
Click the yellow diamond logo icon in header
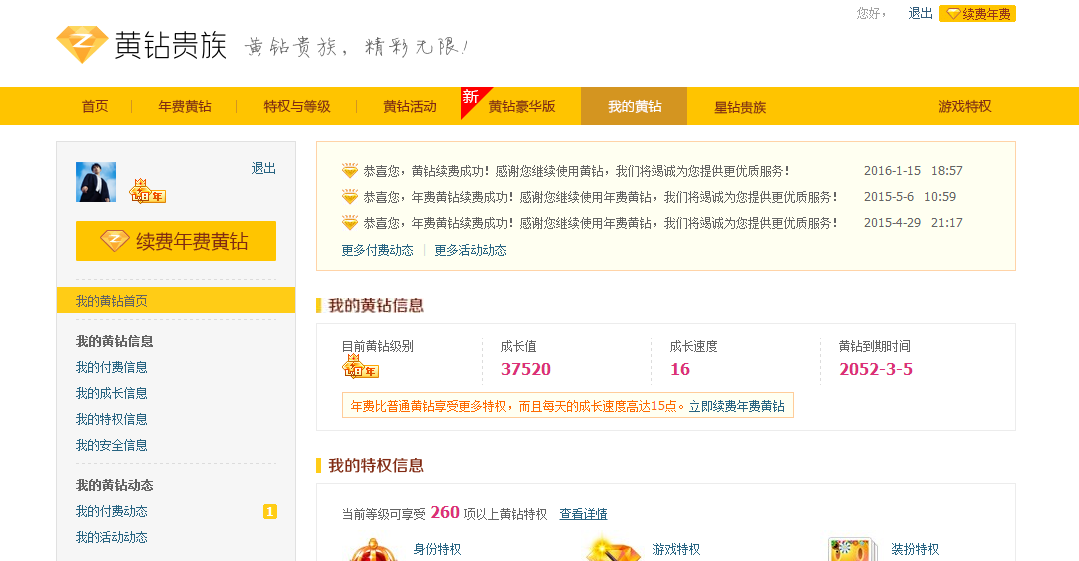click(82, 45)
